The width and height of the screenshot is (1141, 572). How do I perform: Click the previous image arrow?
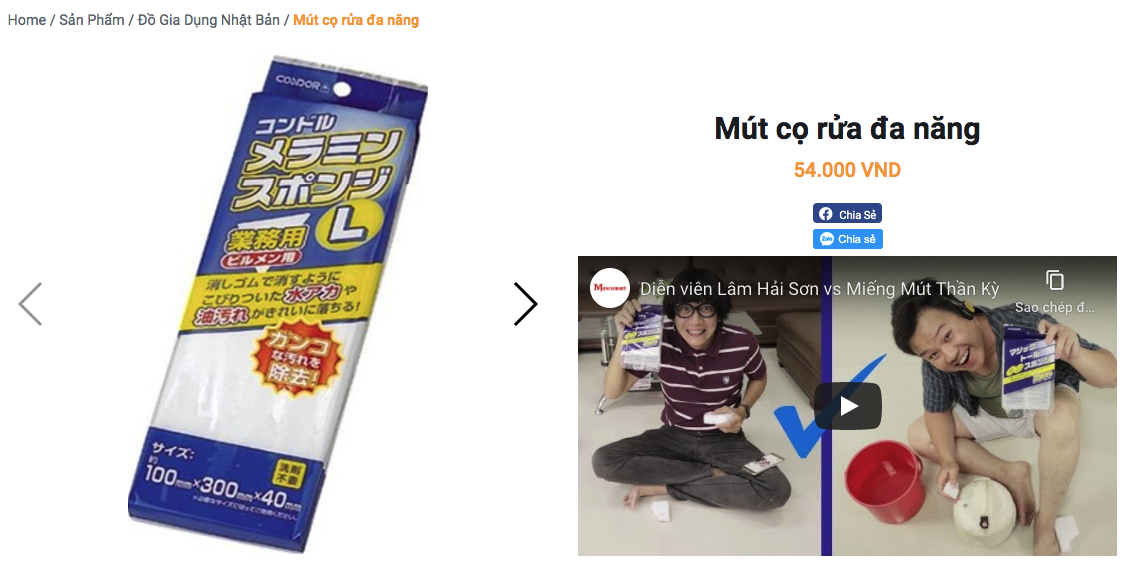30,303
